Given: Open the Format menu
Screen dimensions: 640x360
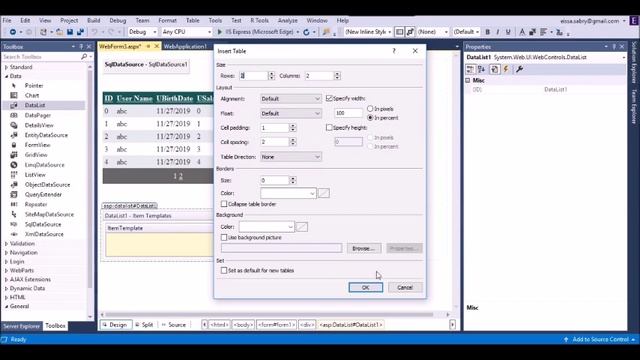Looking at the screenshot, I should [x=167, y=20].
